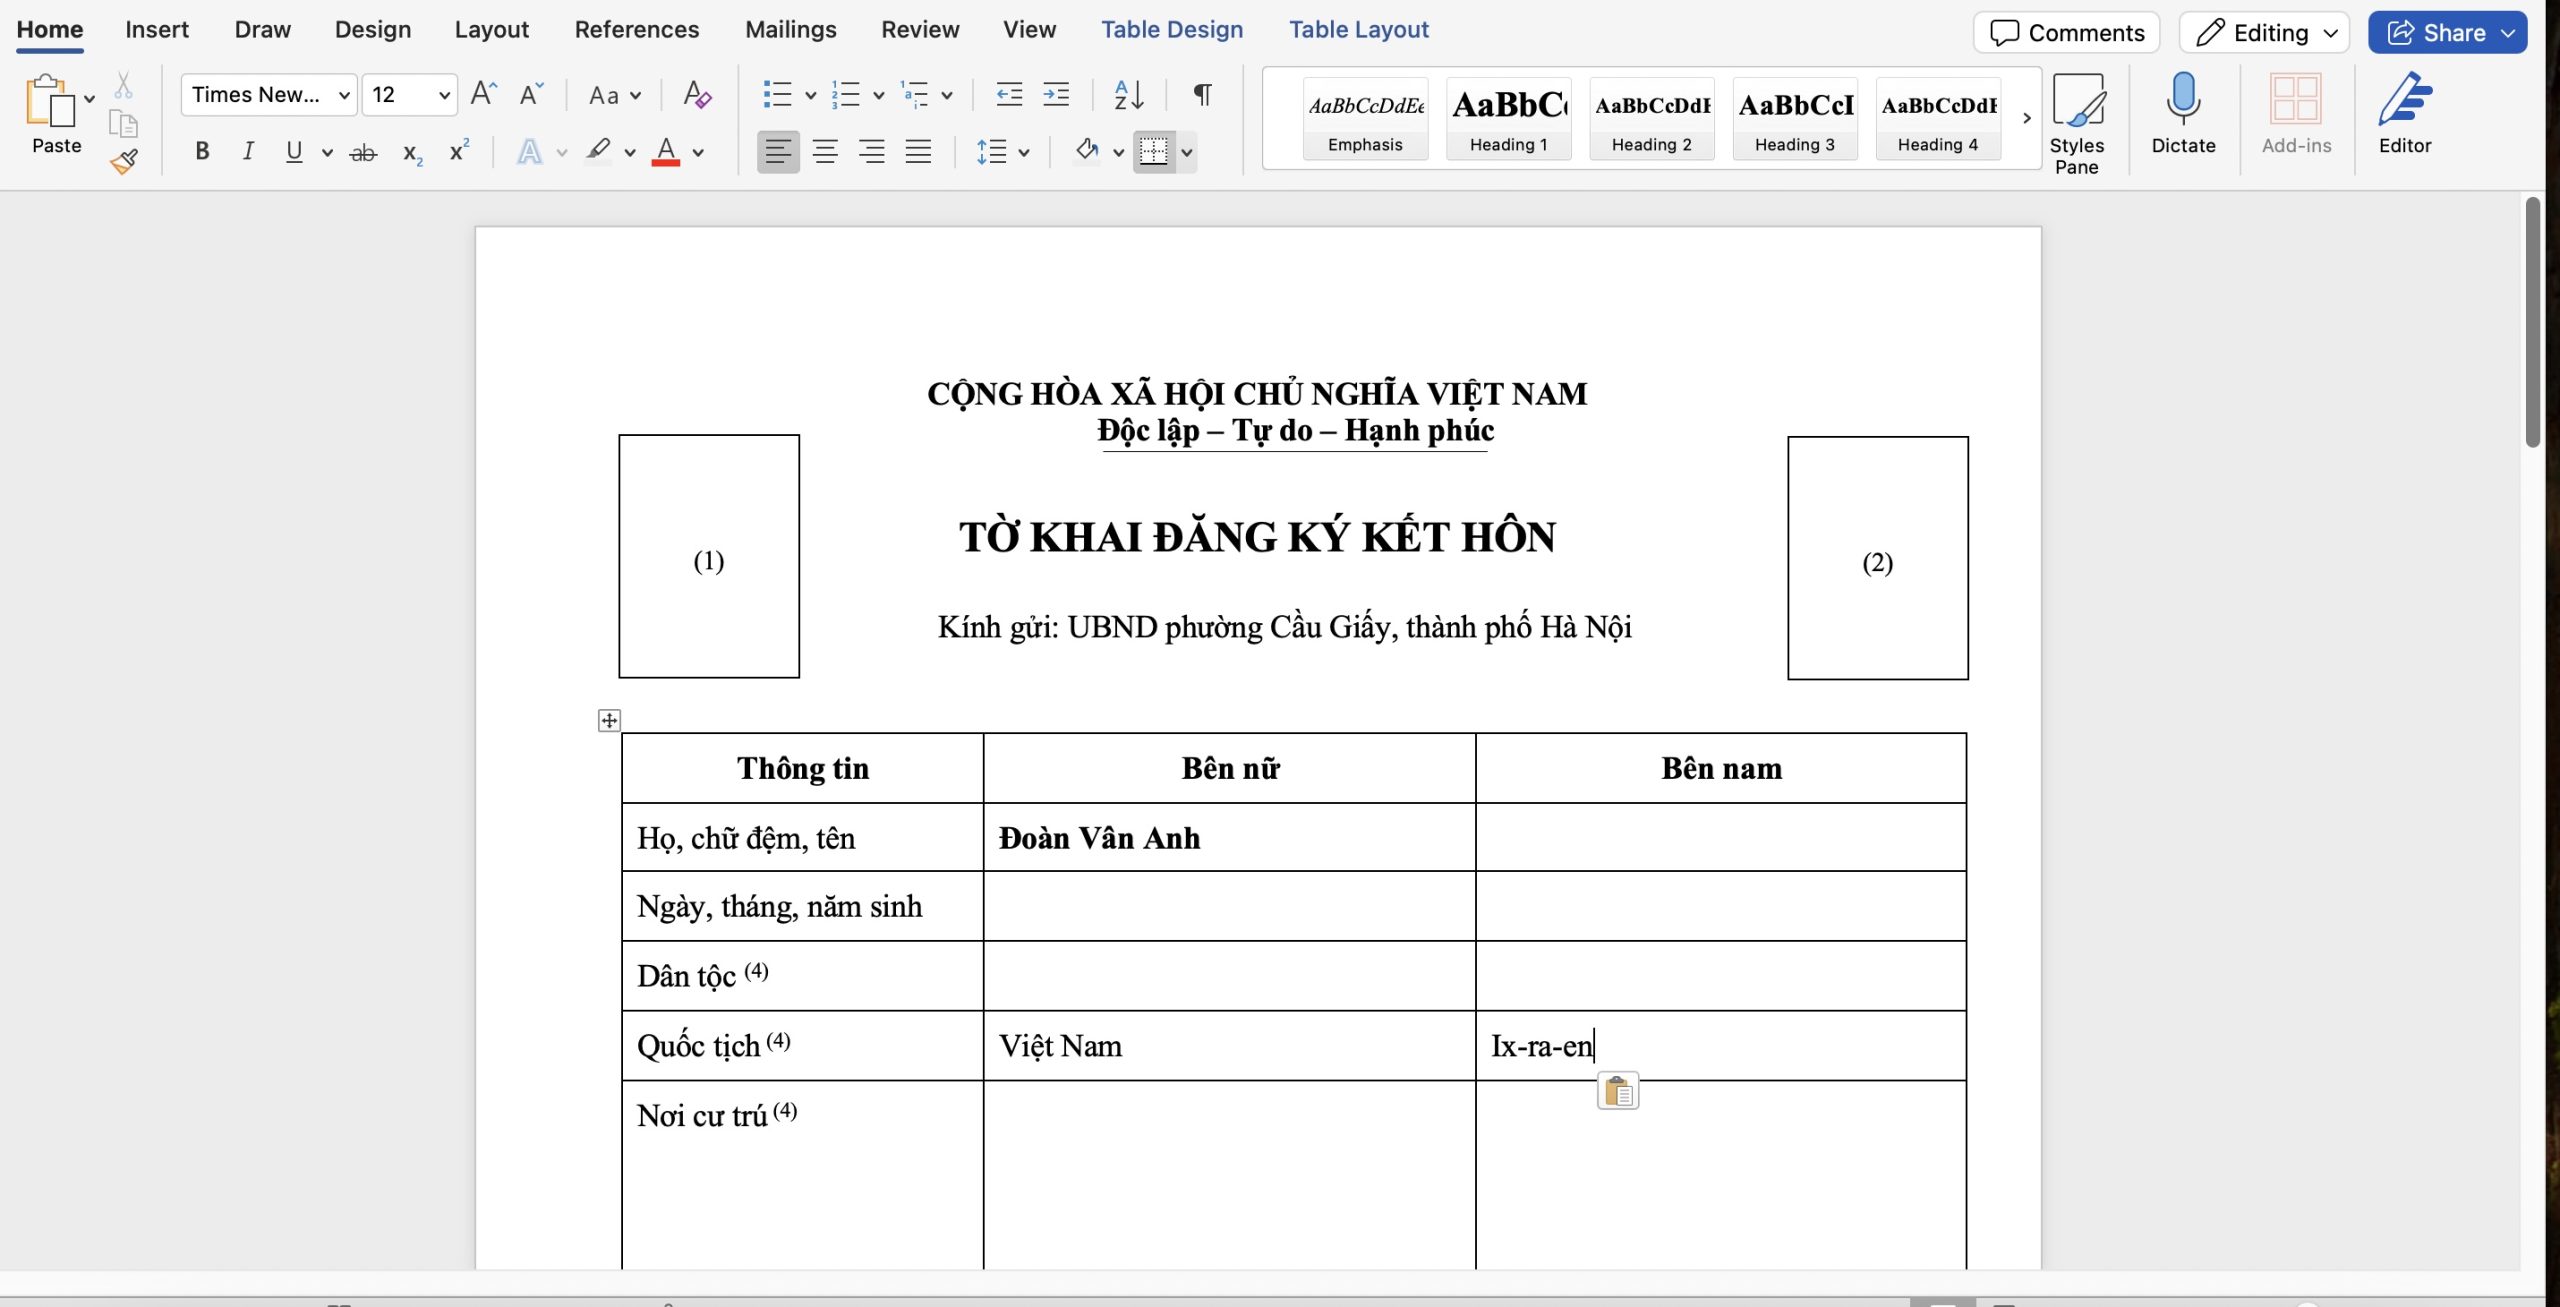The height and width of the screenshot is (1307, 2560).
Task: Click the Share button
Action: 2447,31
